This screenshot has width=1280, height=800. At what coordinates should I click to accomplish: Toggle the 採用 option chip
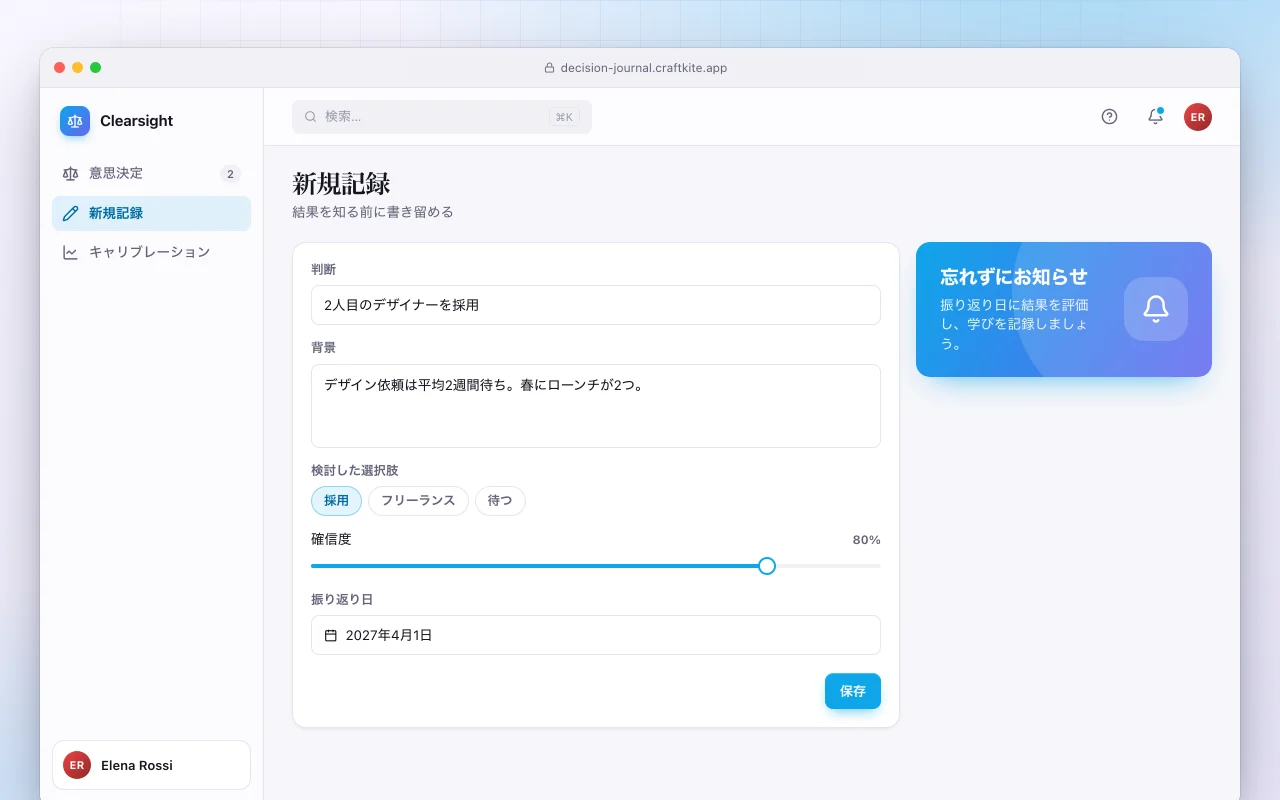(x=336, y=501)
